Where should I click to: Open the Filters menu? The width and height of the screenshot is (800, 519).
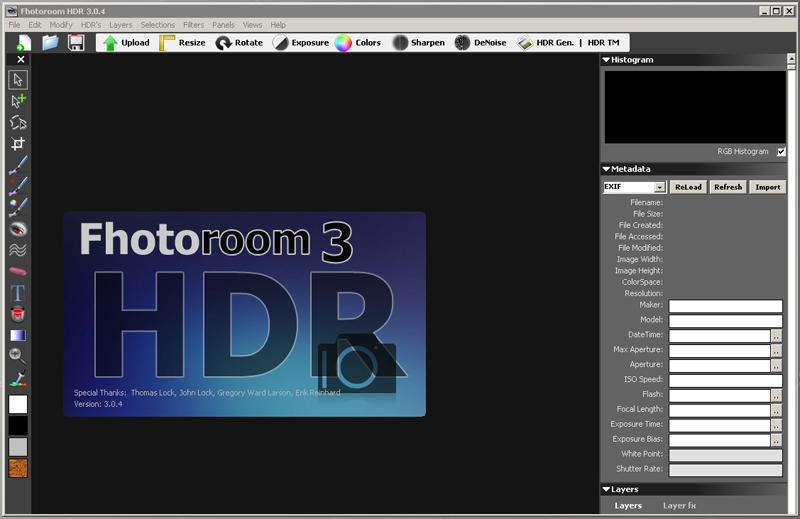(x=193, y=24)
